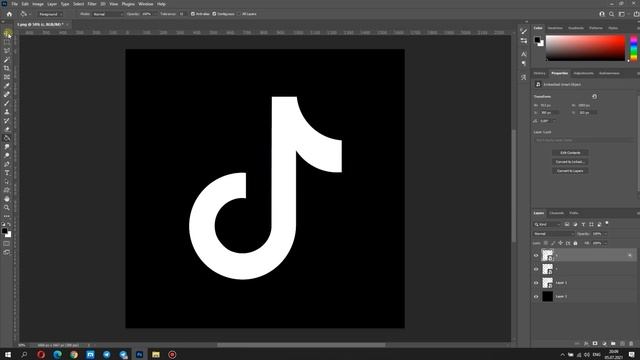Image resolution: width=640 pixels, height=360 pixels.
Task: Select the Hand tool
Action: click(7, 199)
